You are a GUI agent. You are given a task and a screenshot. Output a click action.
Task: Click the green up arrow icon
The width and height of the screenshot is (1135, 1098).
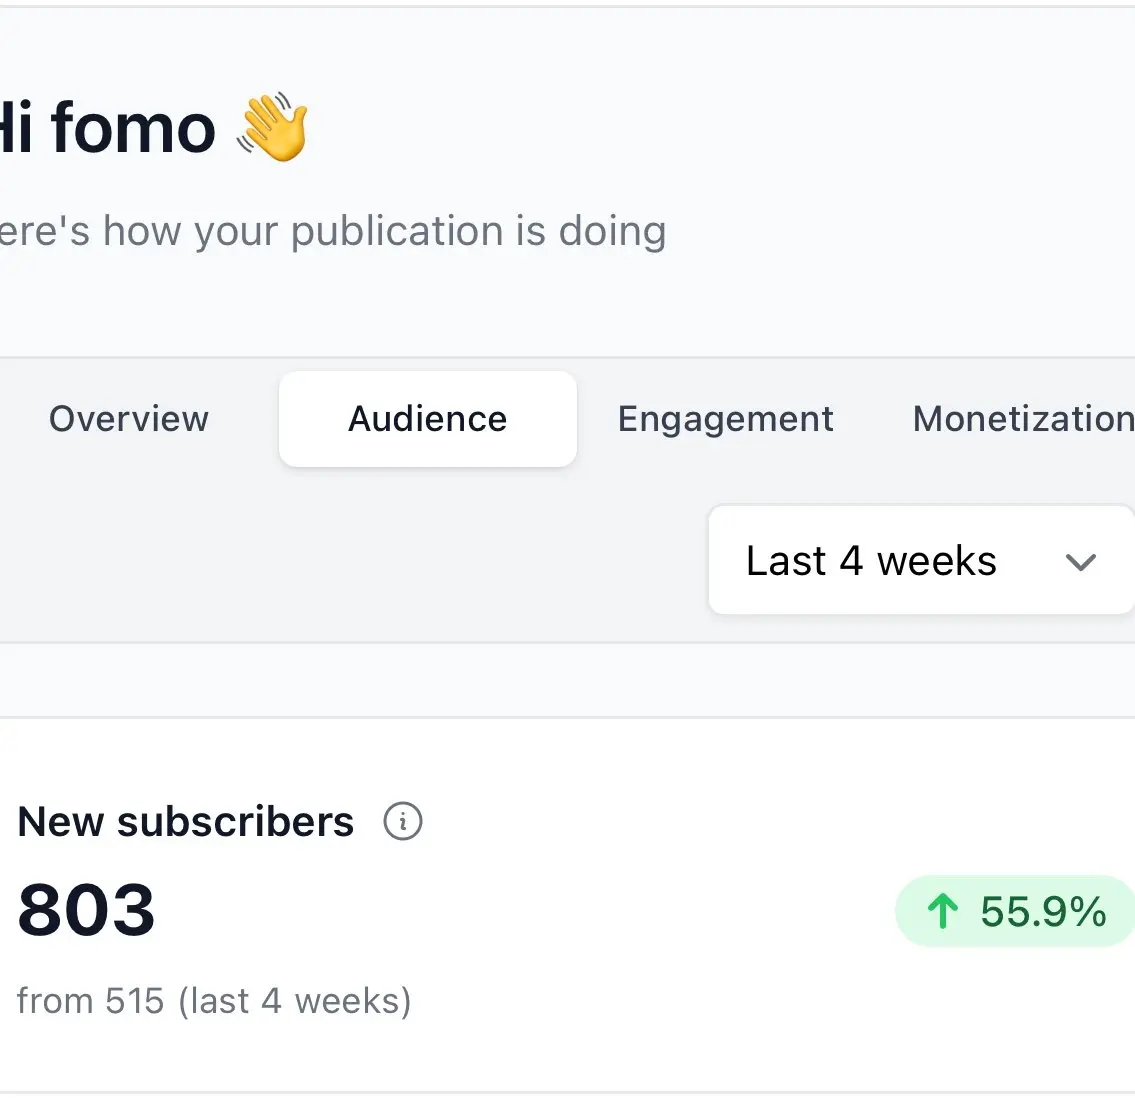point(942,911)
